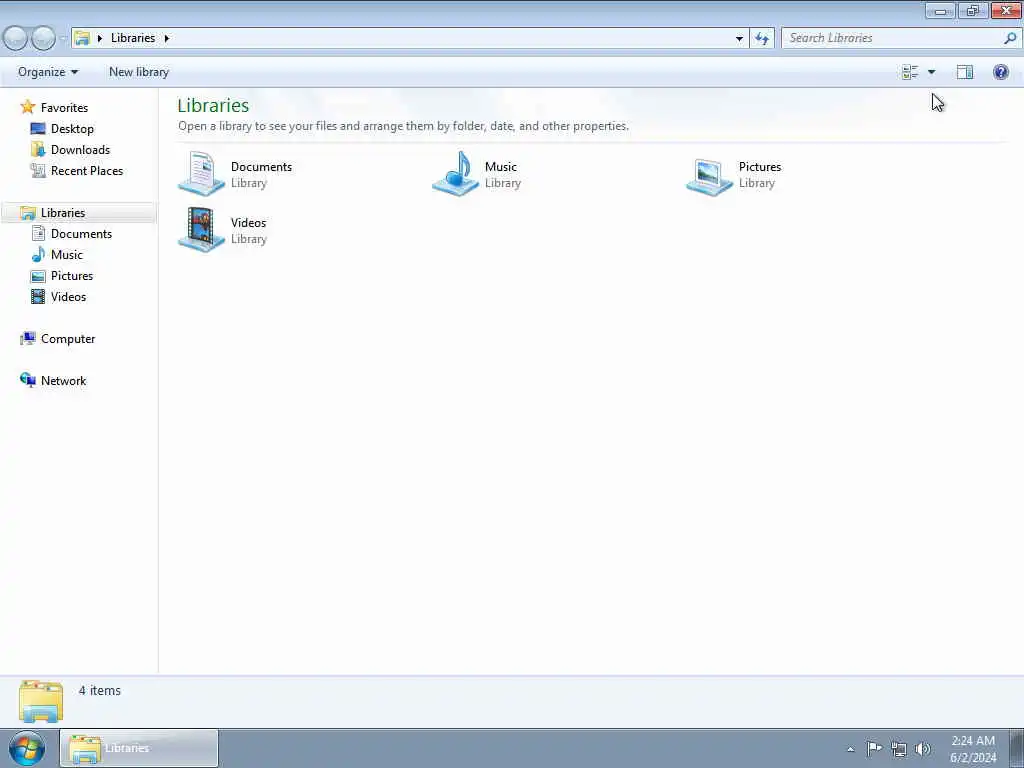Viewport: 1024px width, 768px height.
Task: Select Computer label in navigation pane
Action: point(68,339)
